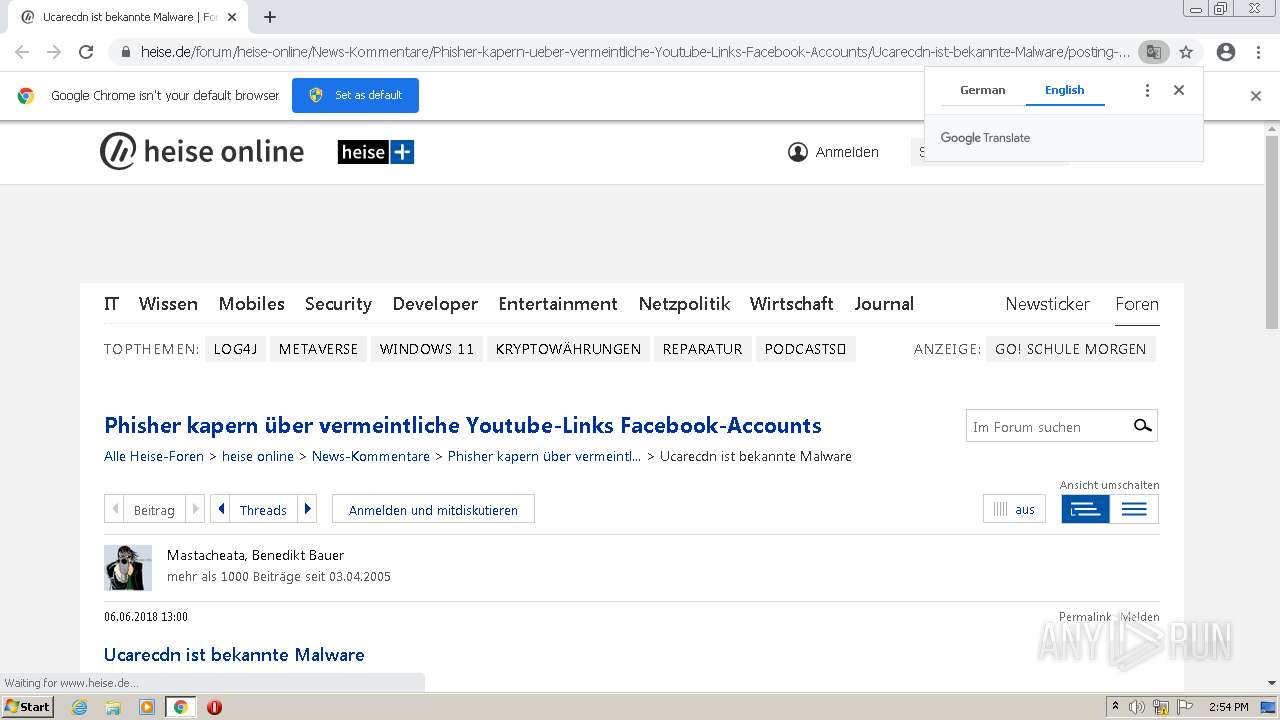Select the METAVERSE top theme

pyautogui.click(x=318, y=349)
